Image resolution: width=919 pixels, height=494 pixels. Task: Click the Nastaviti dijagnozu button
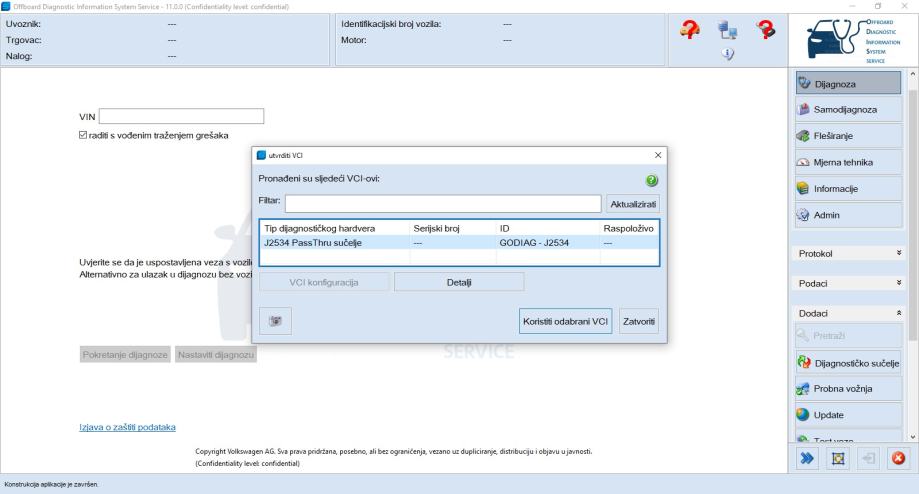(216, 355)
